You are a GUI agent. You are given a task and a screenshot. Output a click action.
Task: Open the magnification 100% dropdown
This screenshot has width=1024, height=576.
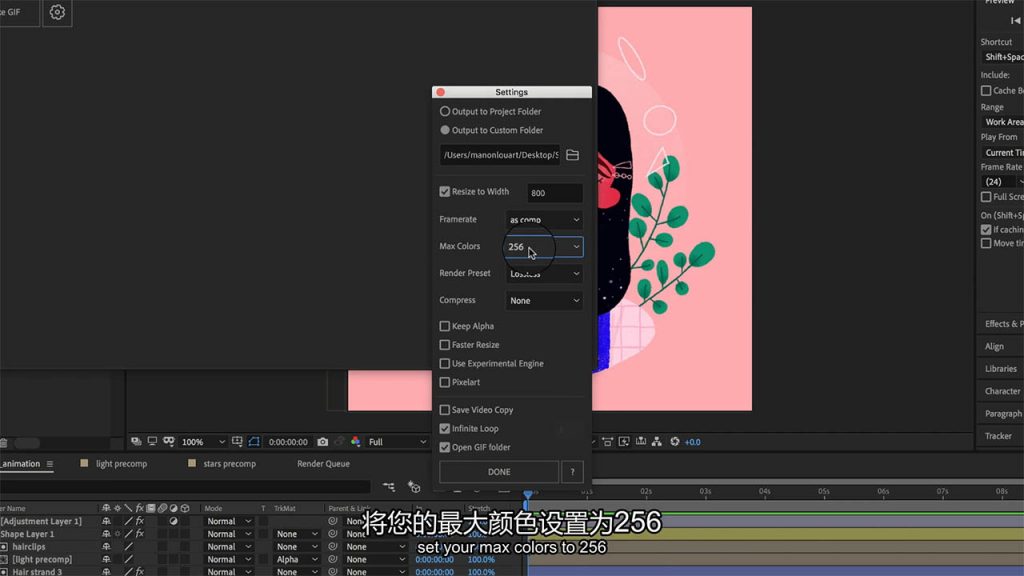tap(203, 442)
